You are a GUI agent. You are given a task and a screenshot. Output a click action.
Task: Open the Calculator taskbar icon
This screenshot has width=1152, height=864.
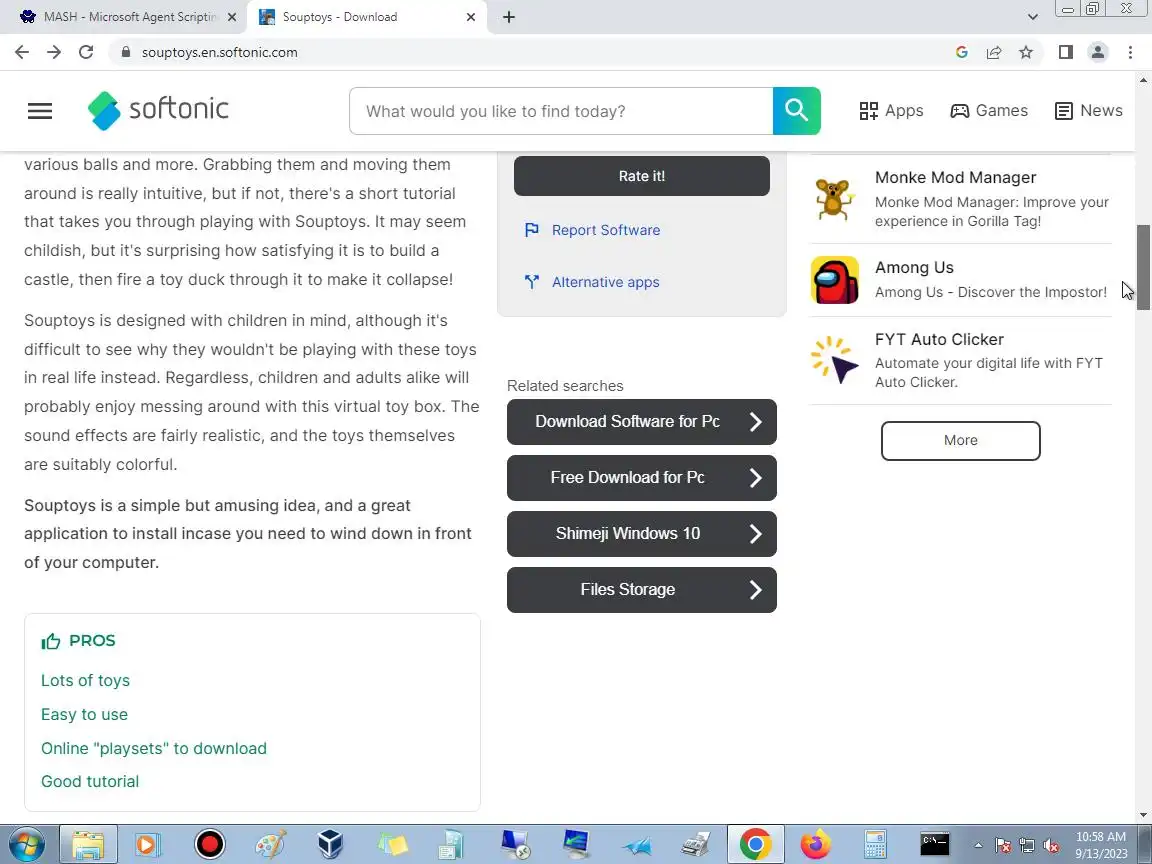875,844
